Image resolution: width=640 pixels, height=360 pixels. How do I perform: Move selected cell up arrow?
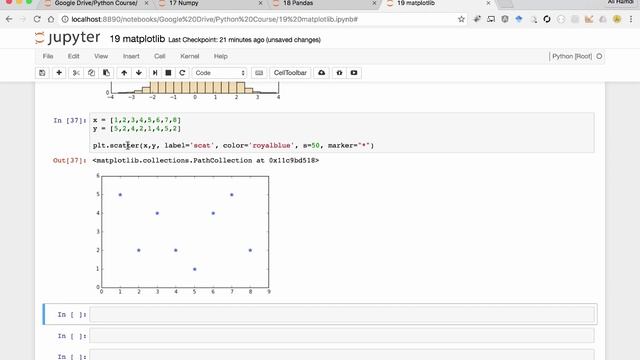click(124, 73)
